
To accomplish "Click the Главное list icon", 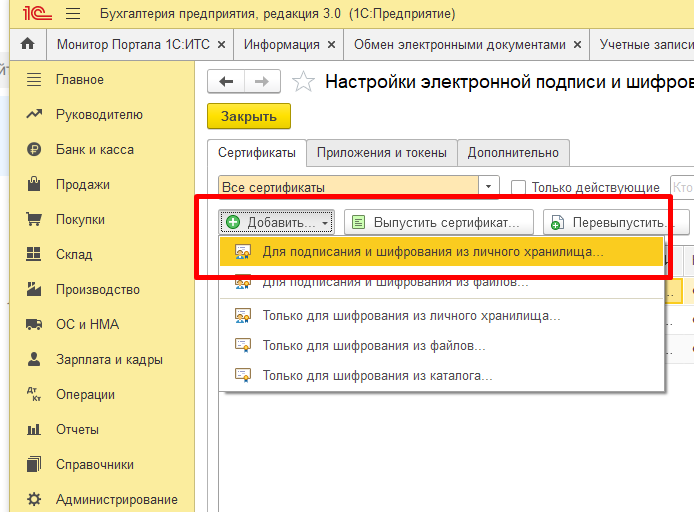I will [34, 80].
